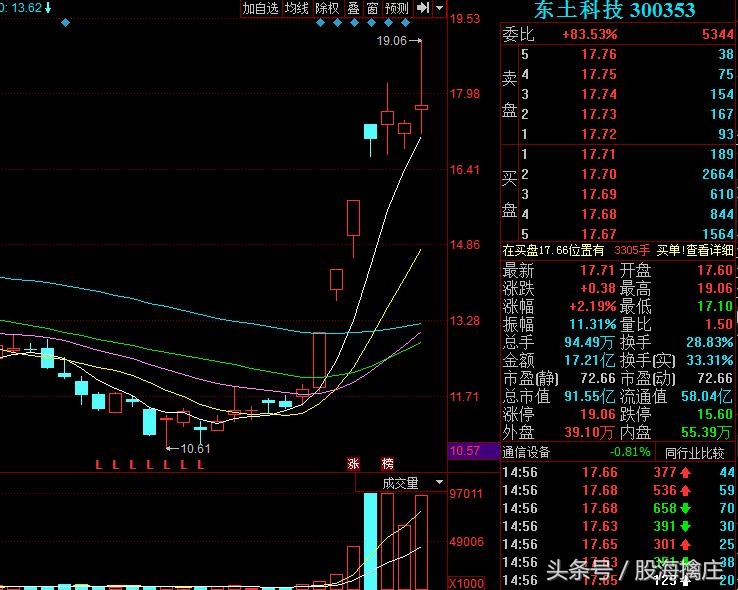This screenshot has height=590, width=738.
Task: Click the 通信设备 sector label
Action: click(526, 453)
